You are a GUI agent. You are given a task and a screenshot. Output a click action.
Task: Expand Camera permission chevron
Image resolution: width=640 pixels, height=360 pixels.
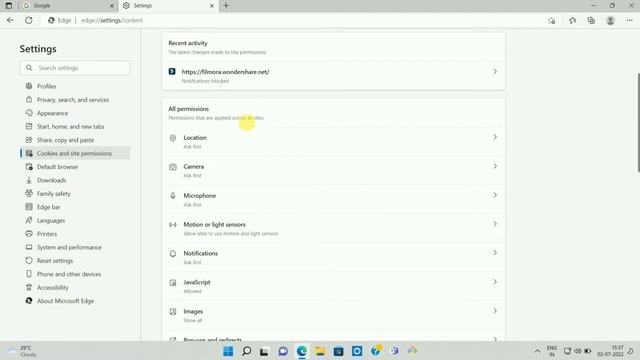[495, 166]
